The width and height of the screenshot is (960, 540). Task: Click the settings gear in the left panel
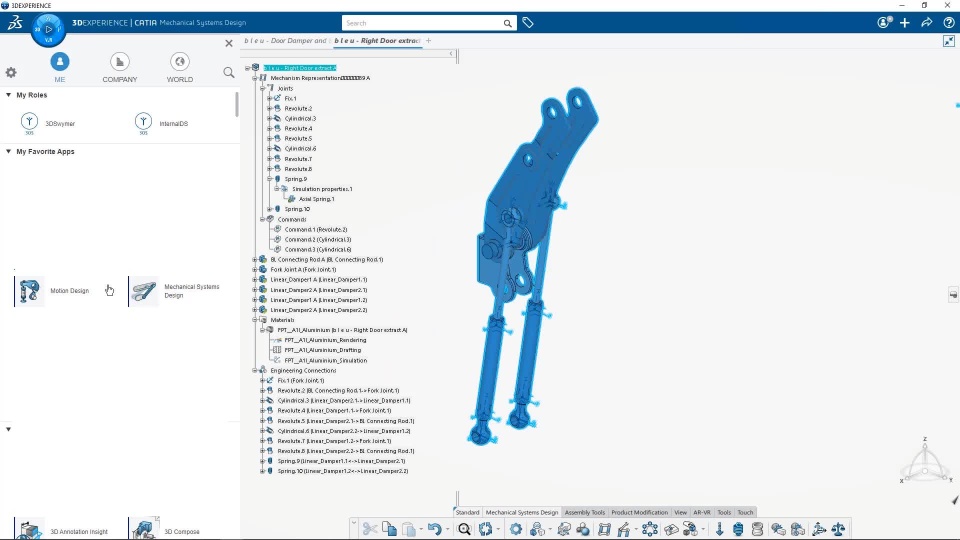11,72
